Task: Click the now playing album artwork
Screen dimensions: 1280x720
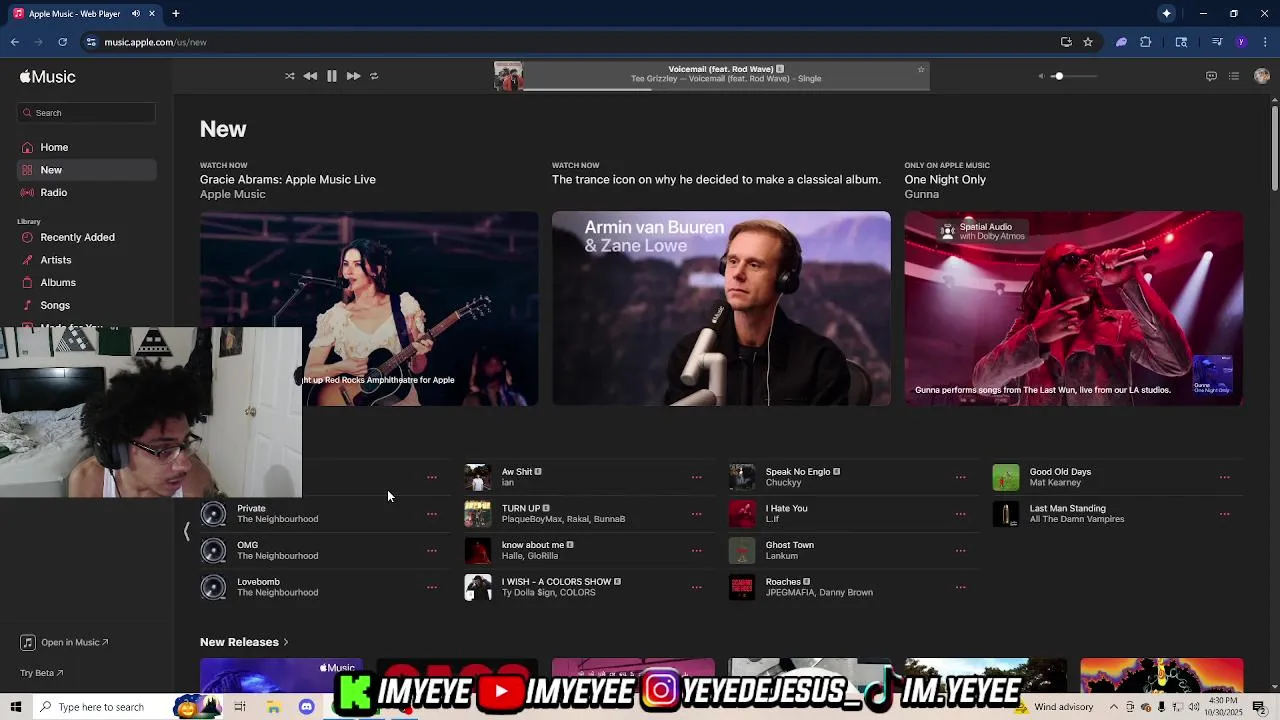Action: tap(508, 76)
